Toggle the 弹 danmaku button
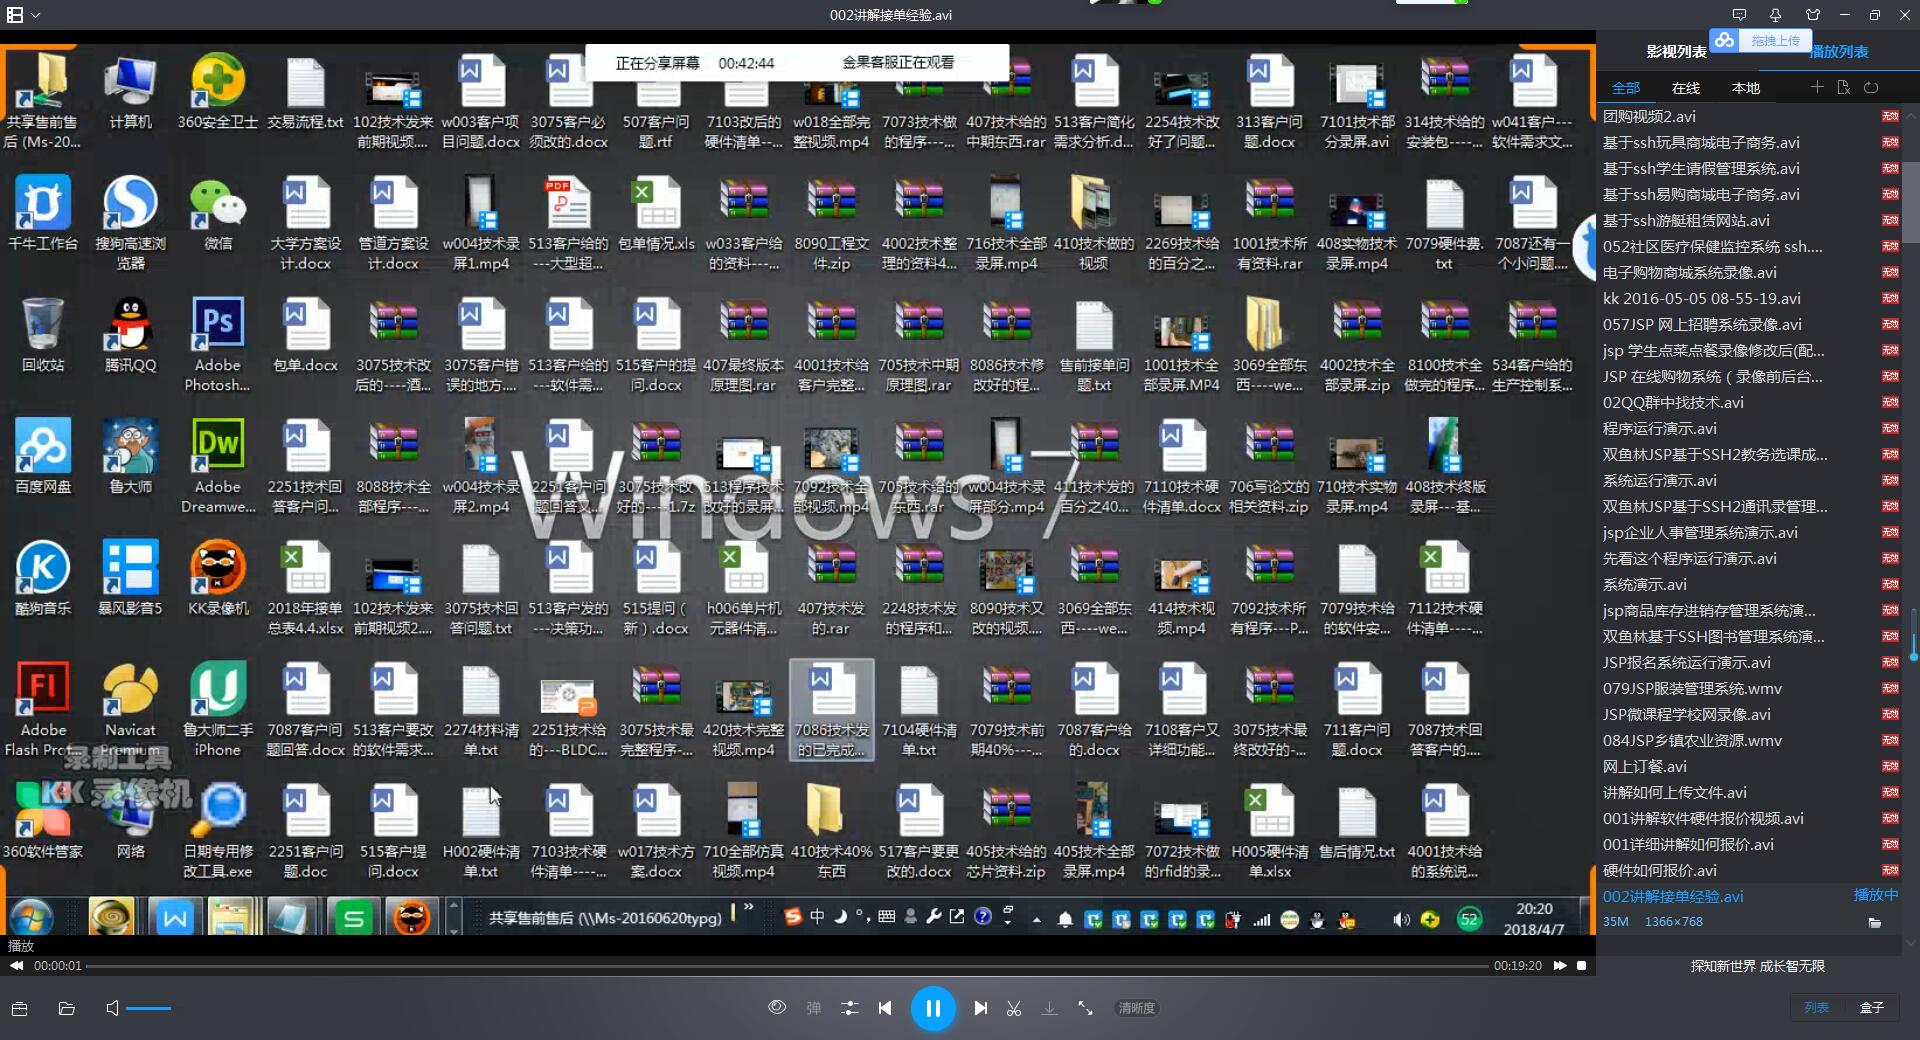 pyautogui.click(x=814, y=1008)
